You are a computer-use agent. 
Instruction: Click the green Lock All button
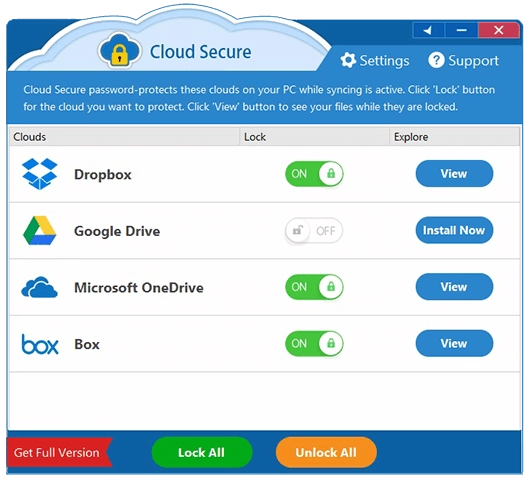coord(202,453)
